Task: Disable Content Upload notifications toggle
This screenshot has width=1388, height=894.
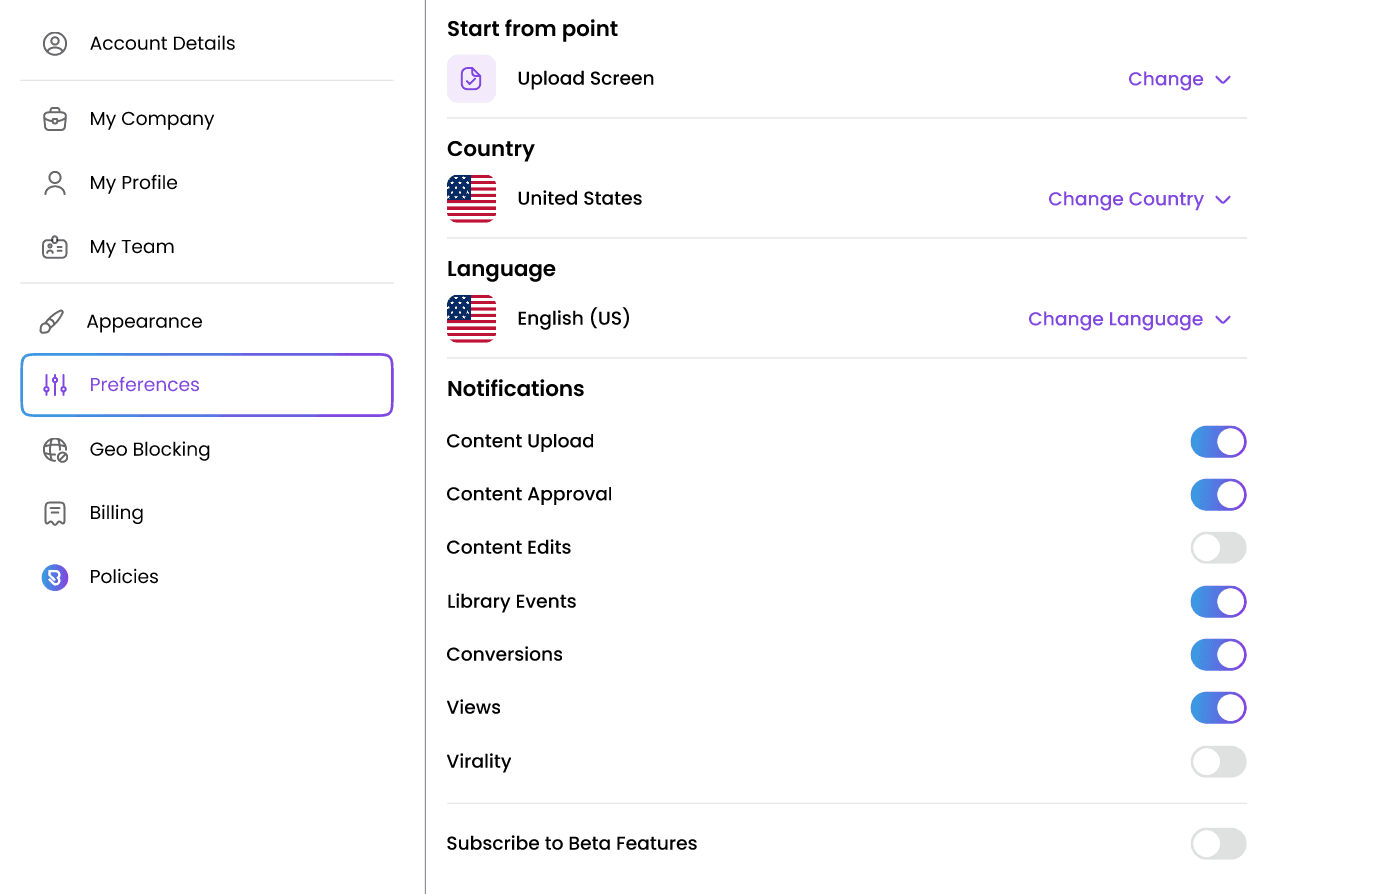Action: click(x=1218, y=442)
